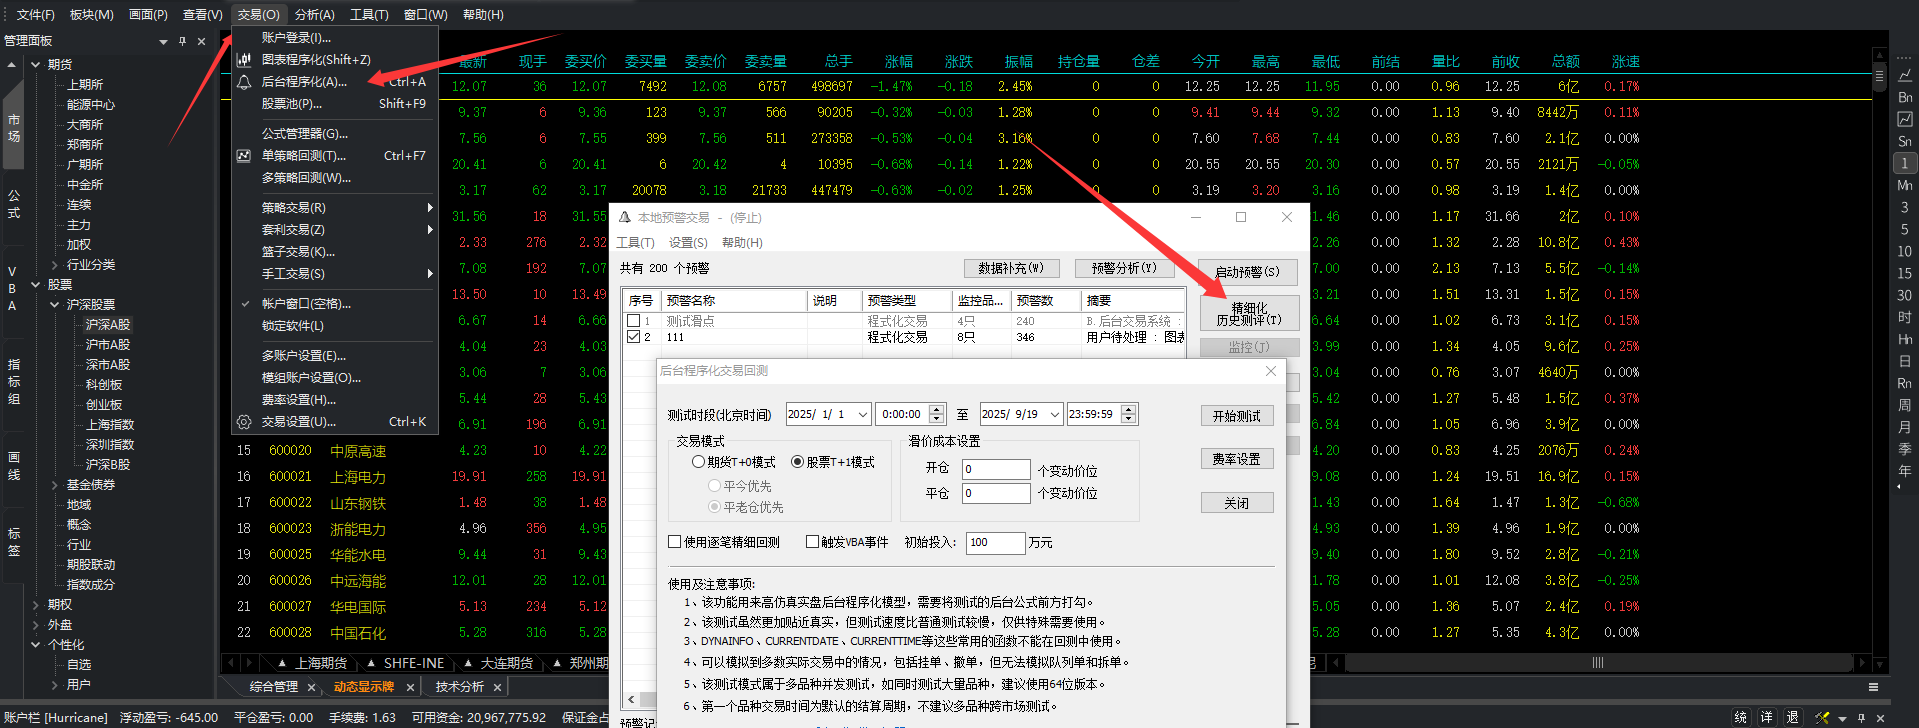Enable the 使用逐笔精细回测 checkbox
1919x728 pixels.
pos(675,542)
